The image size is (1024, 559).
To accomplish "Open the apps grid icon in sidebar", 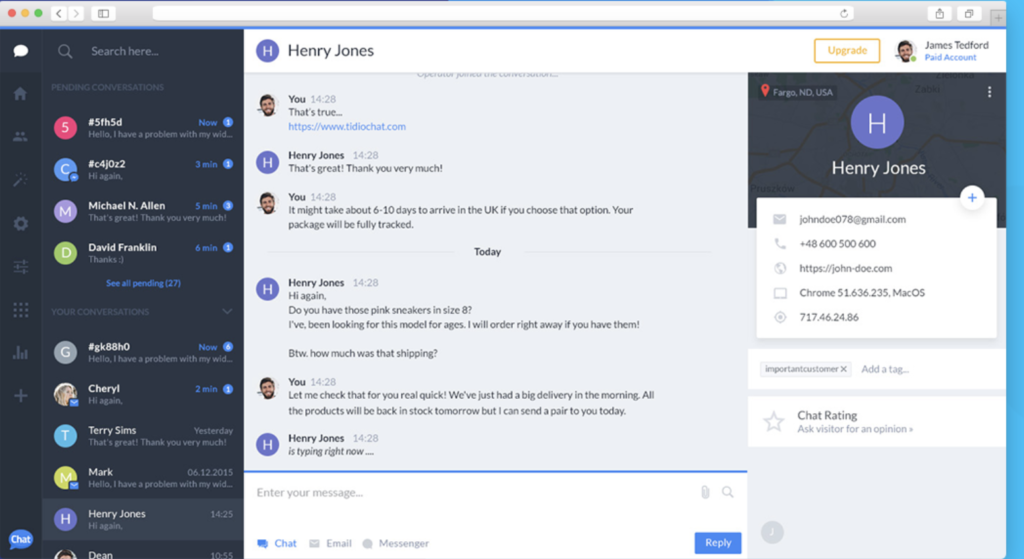I will click(x=20, y=310).
